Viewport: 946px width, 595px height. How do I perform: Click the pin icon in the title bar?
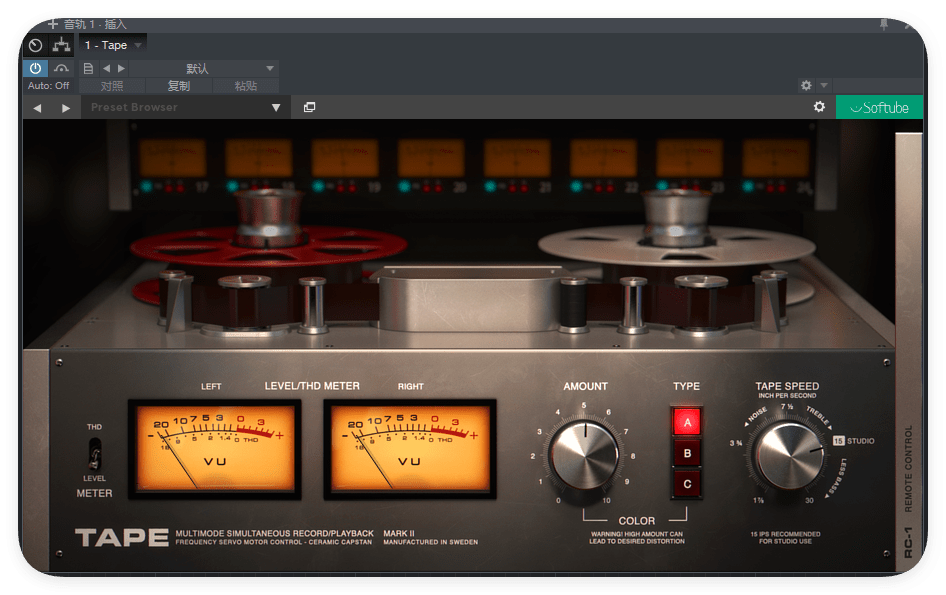click(884, 24)
